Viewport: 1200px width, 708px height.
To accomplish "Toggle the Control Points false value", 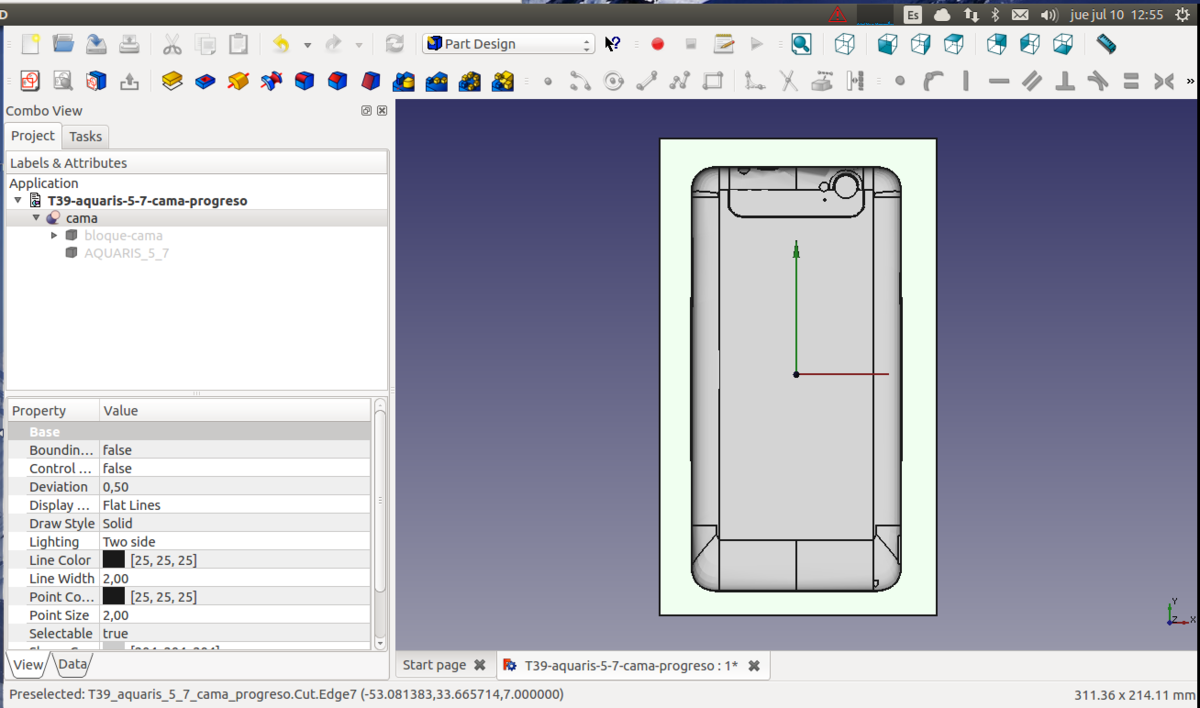I will click(x=117, y=468).
